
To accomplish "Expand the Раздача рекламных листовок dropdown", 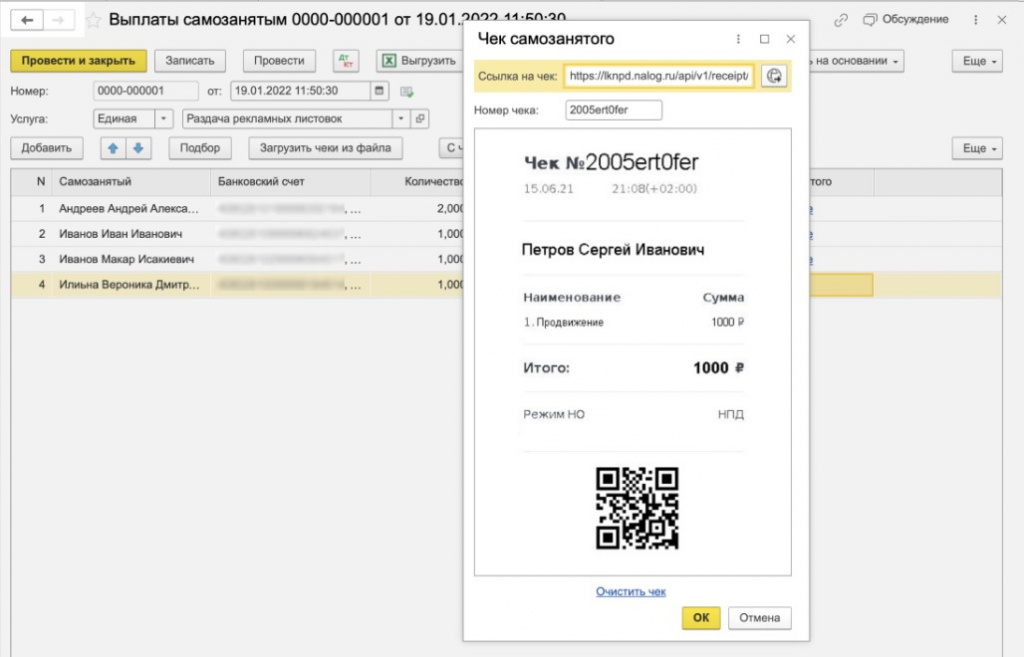I will 401,119.
